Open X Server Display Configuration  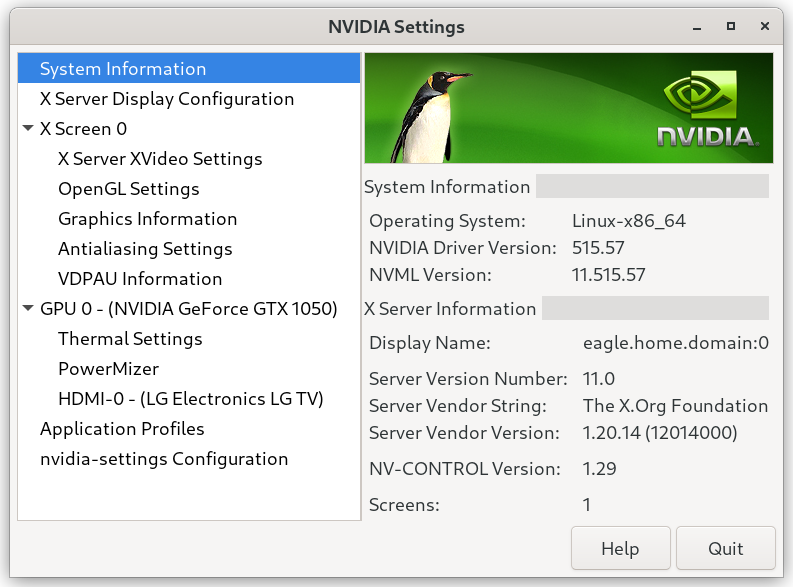(x=189, y=99)
